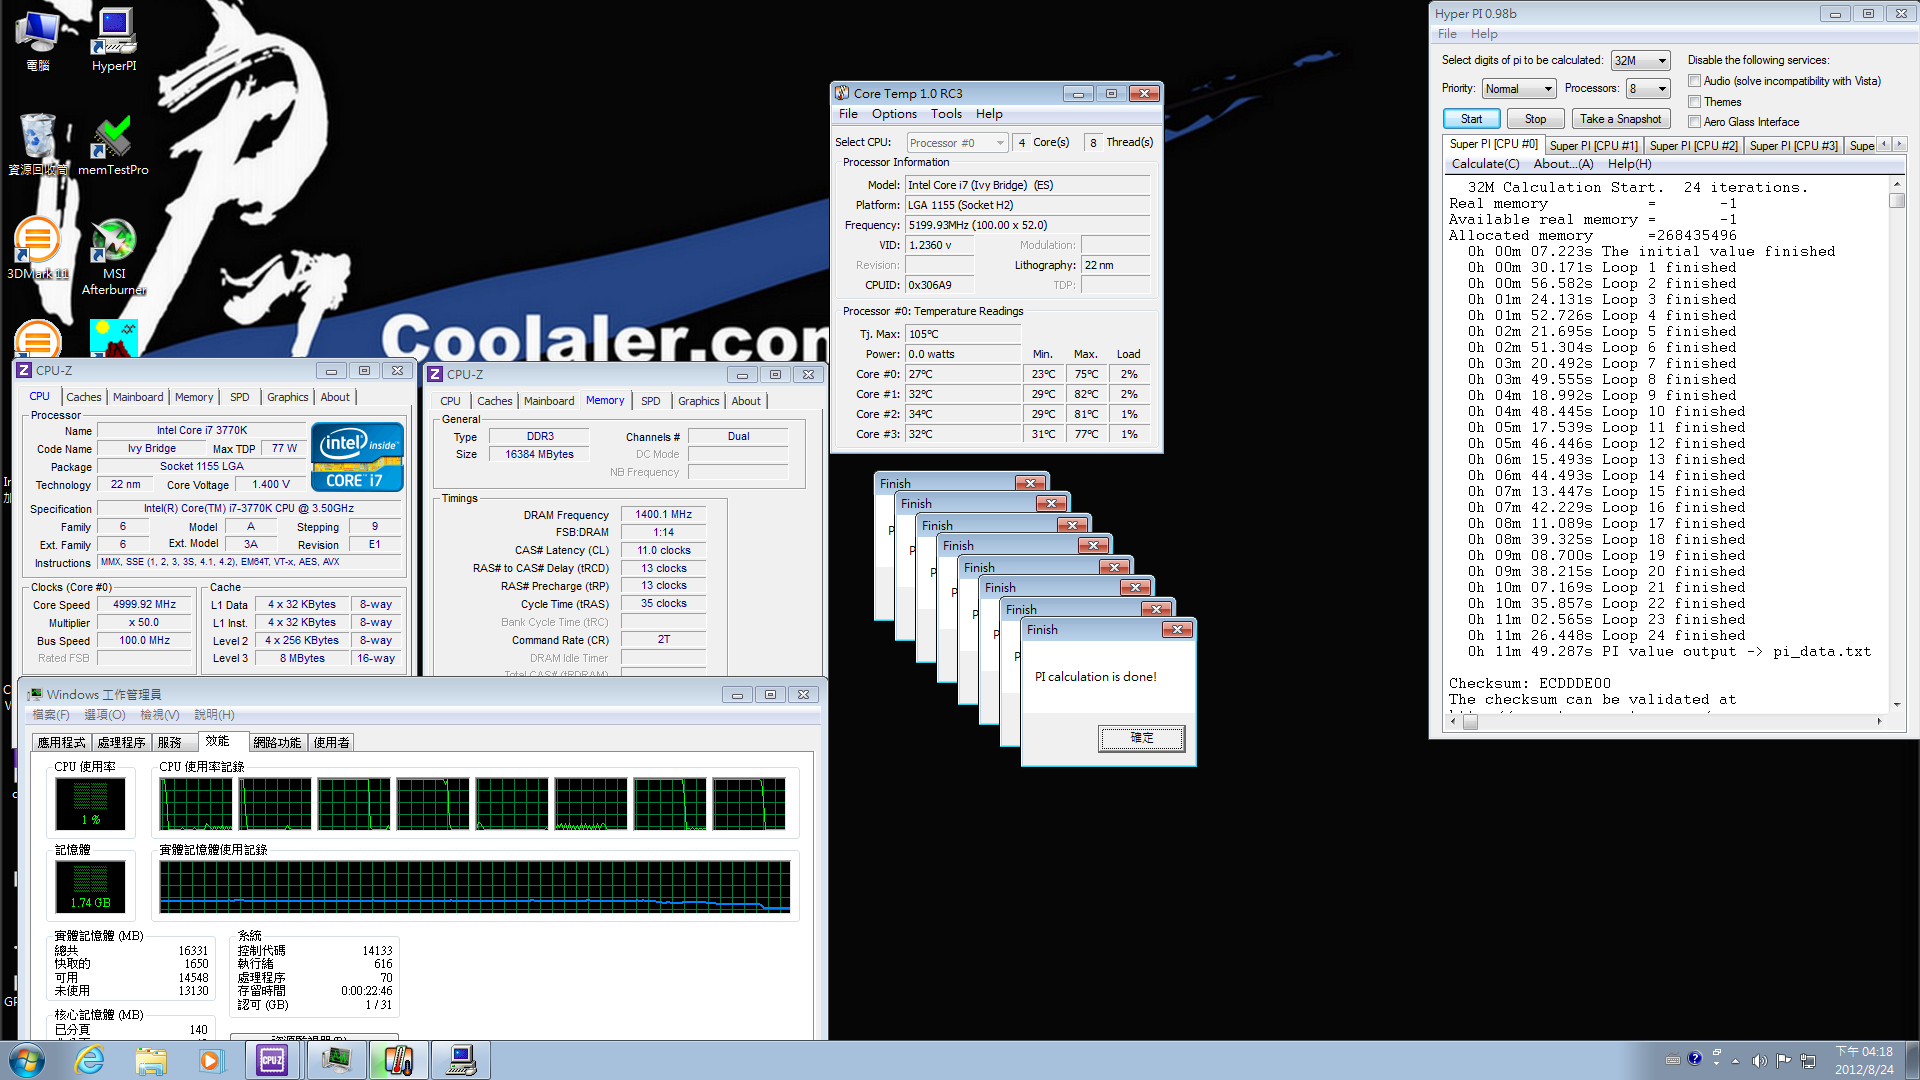Open the Computer (電腦) desktop icon

(38, 40)
